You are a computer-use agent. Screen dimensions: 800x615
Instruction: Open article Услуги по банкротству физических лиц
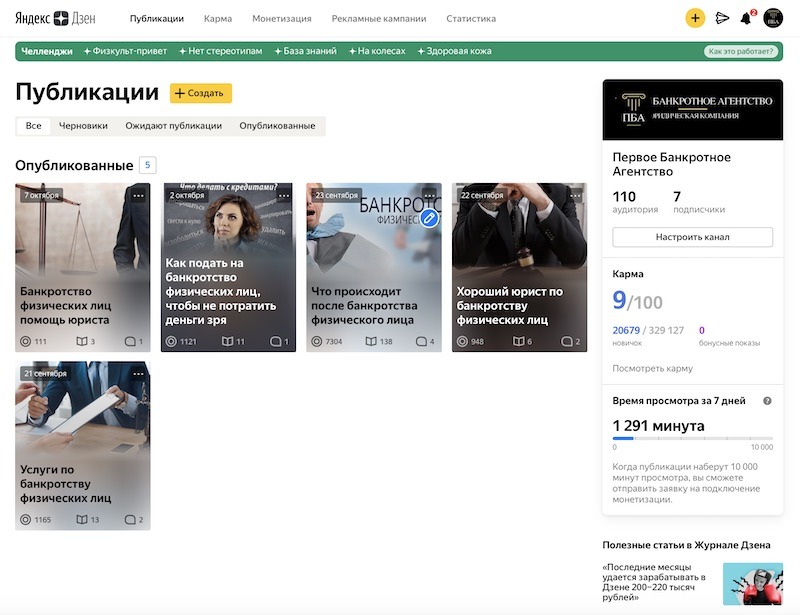coord(83,446)
